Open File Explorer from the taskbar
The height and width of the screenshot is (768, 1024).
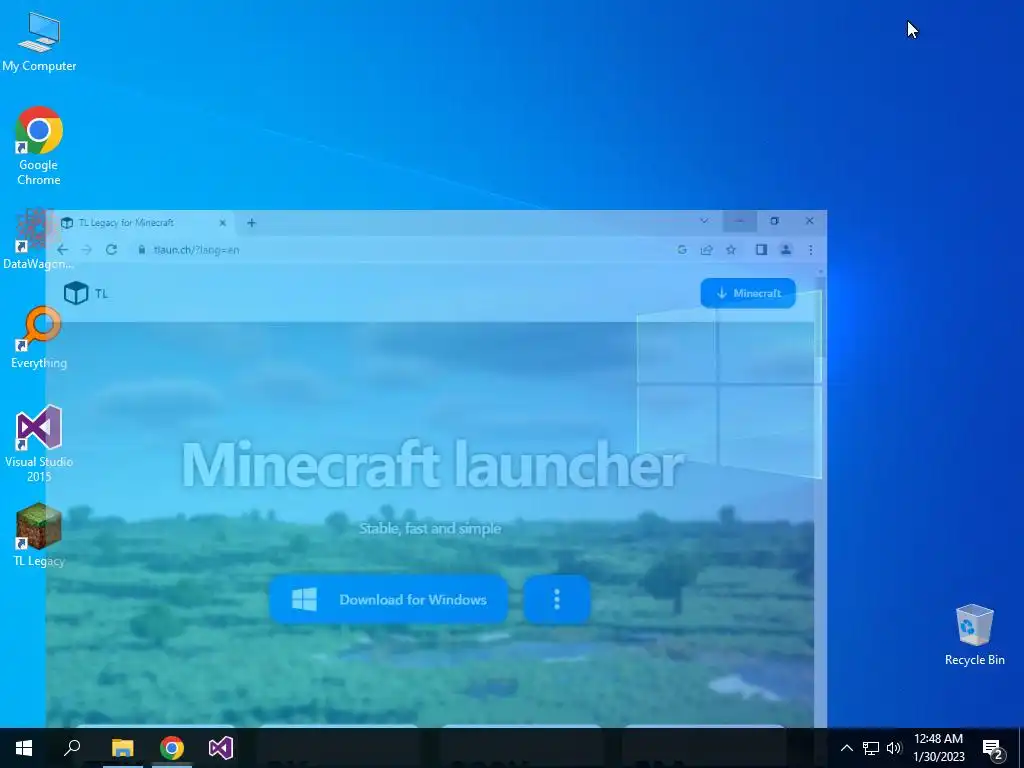pos(122,748)
